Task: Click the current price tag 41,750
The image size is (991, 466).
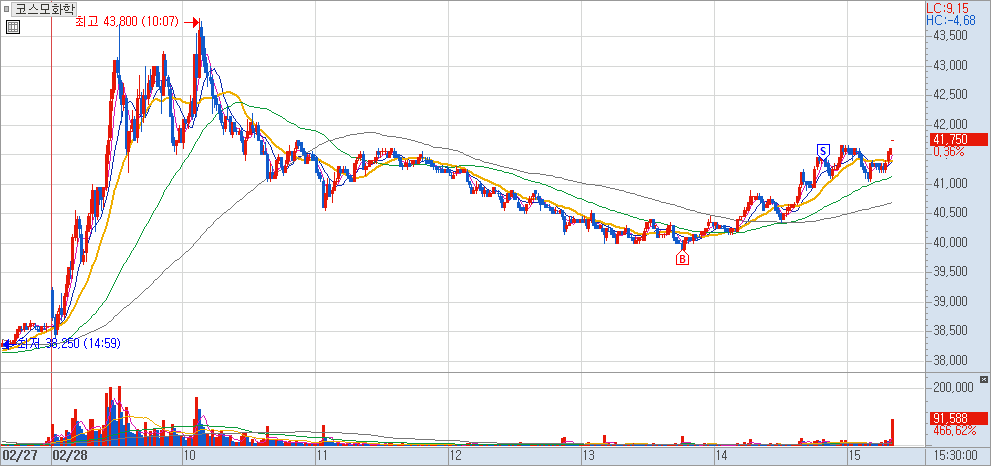Action: (958, 140)
